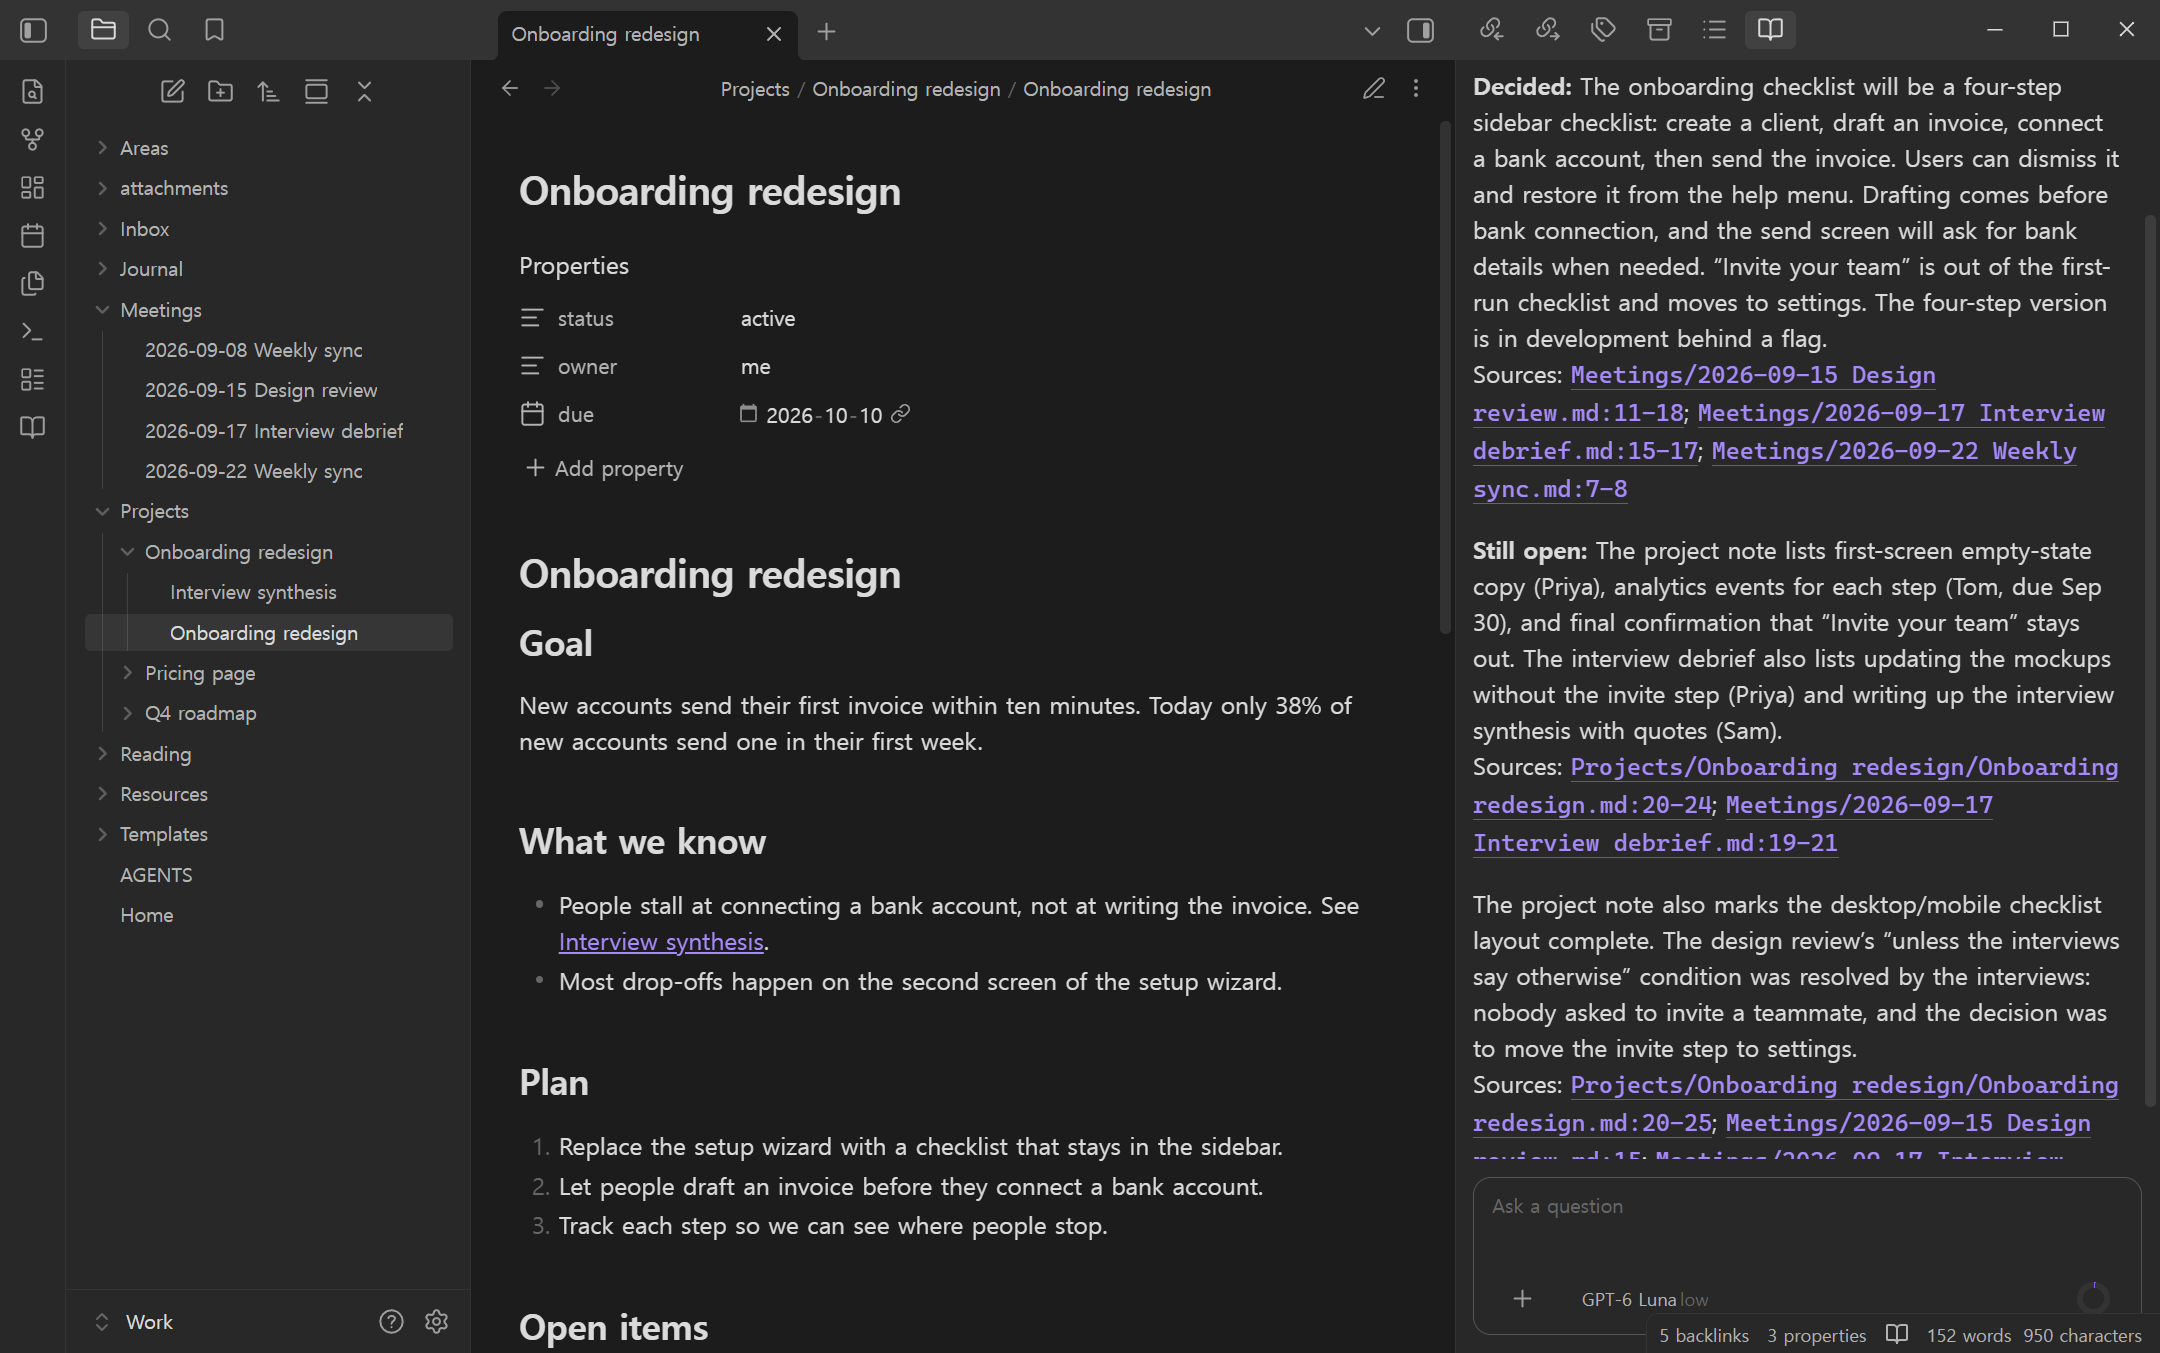Open vault settings gear
This screenshot has width=2160, height=1353.
(x=436, y=1321)
